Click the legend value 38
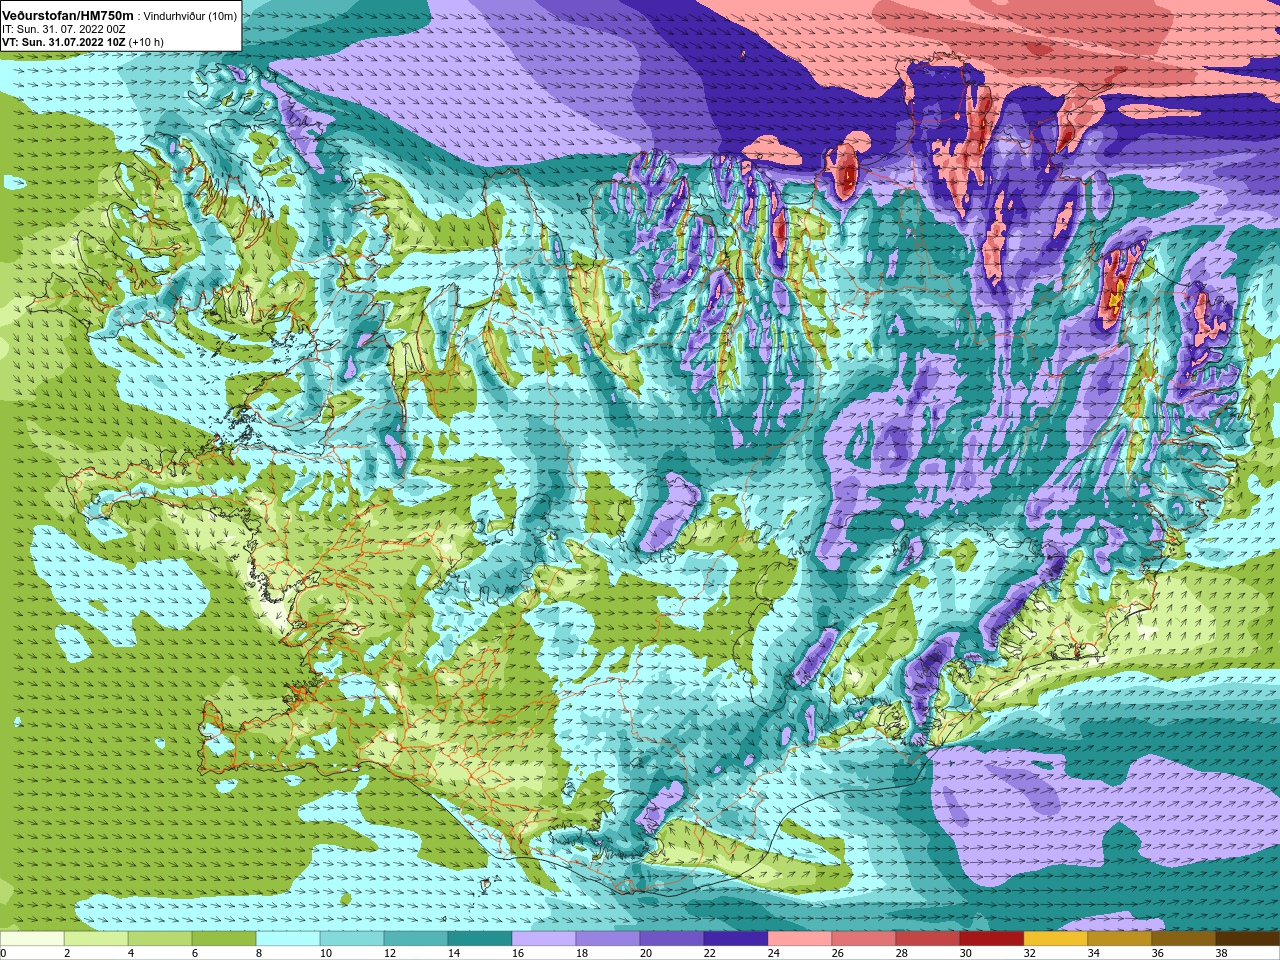 point(1221,953)
